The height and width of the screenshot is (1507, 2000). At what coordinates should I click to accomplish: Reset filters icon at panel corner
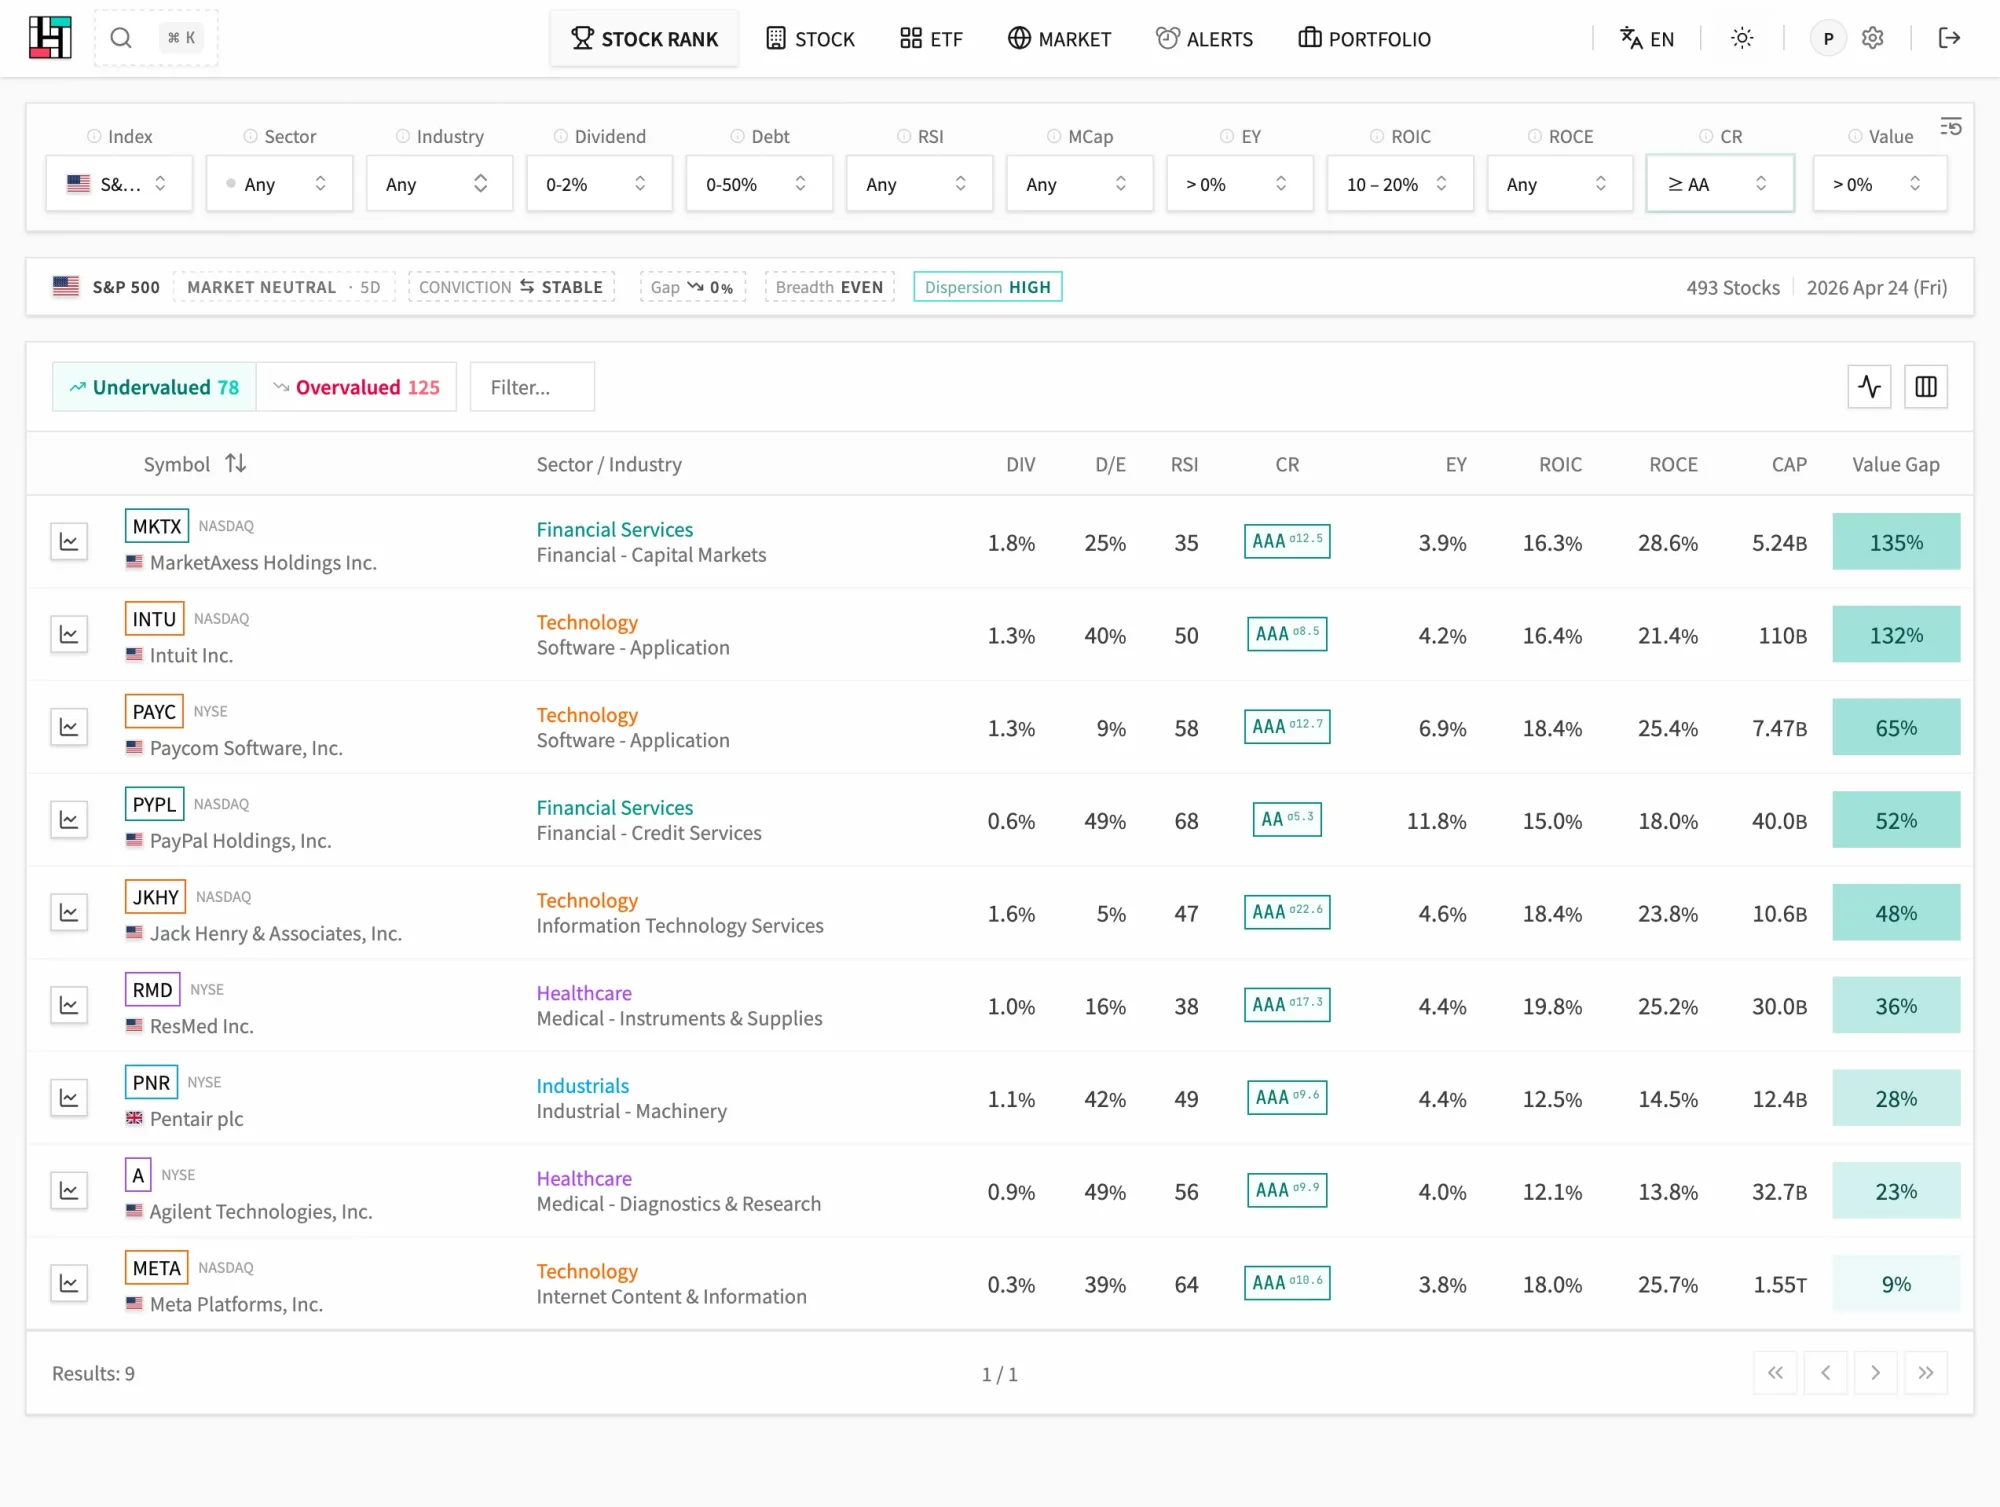pyautogui.click(x=1951, y=126)
